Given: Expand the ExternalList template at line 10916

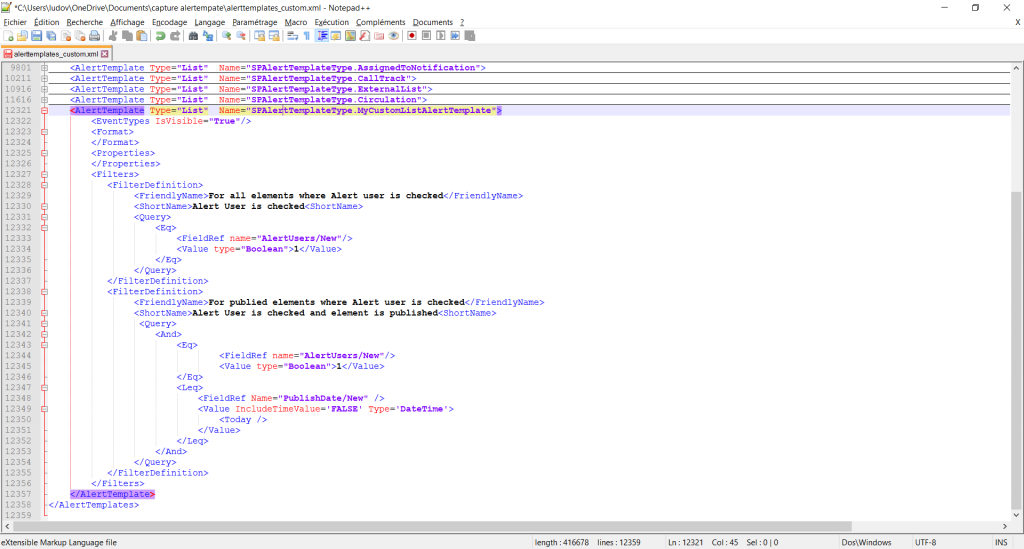Looking at the screenshot, I should click(44, 89).
